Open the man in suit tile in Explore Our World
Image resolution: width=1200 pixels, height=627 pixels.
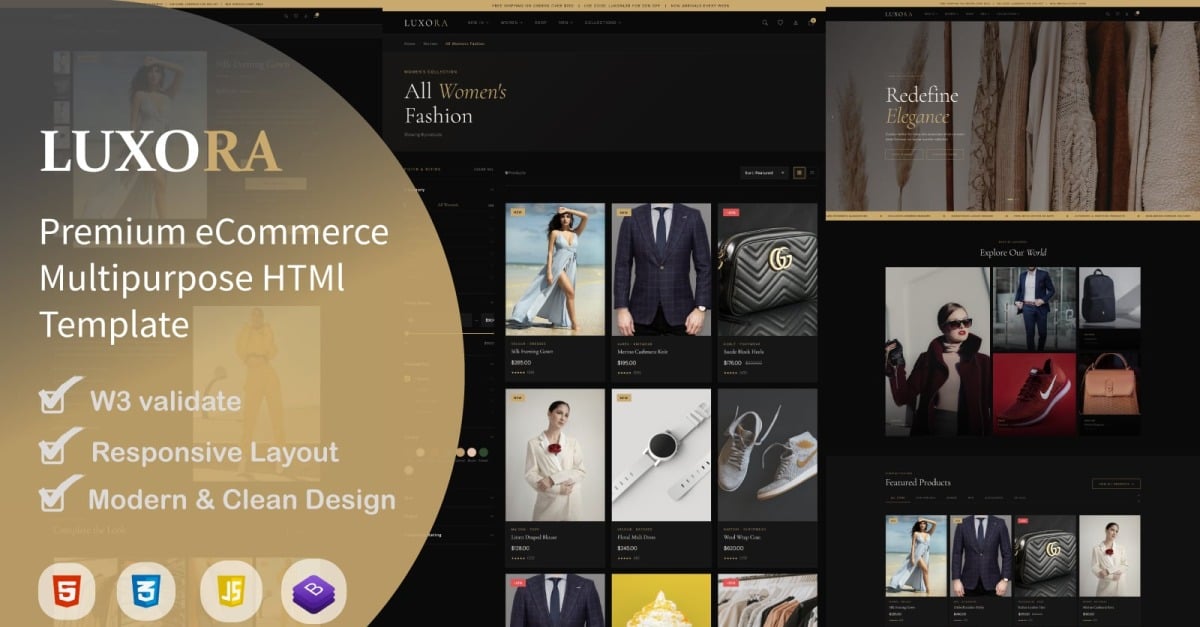coord(1034,308)
